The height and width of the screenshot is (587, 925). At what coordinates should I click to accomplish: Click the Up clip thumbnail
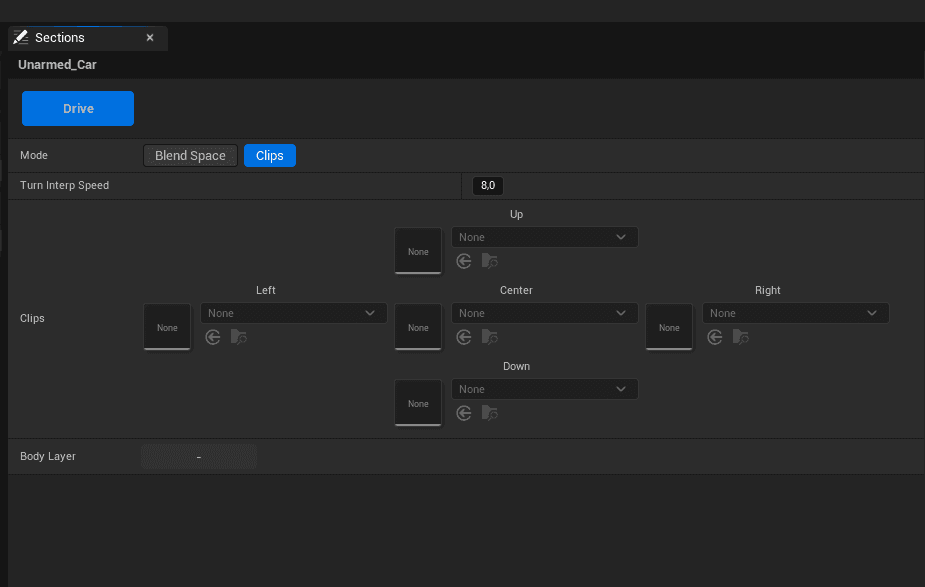pos(418,251)
